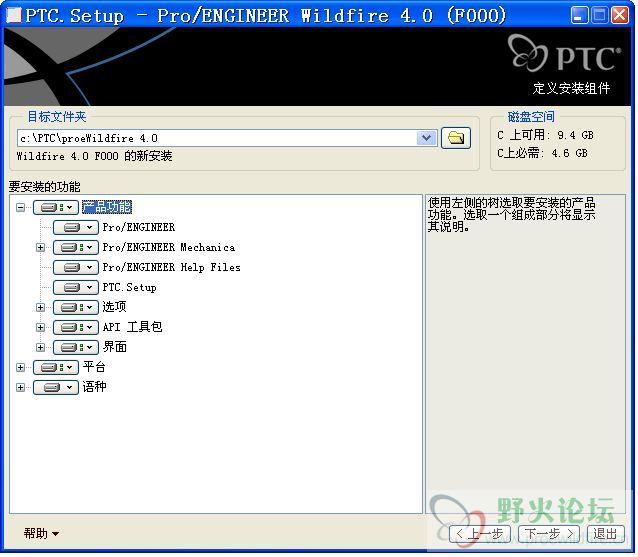Open the destination folder dropdown arrow
638x557 pixels.
point(426,138)
